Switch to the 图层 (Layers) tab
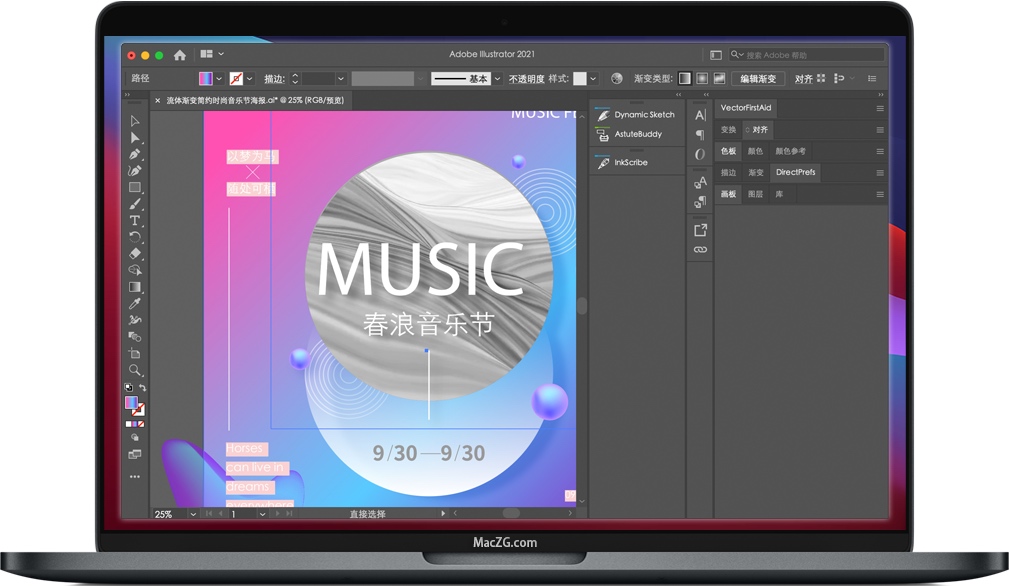The width and height of the screenshot is (1009, 586). 756,194
